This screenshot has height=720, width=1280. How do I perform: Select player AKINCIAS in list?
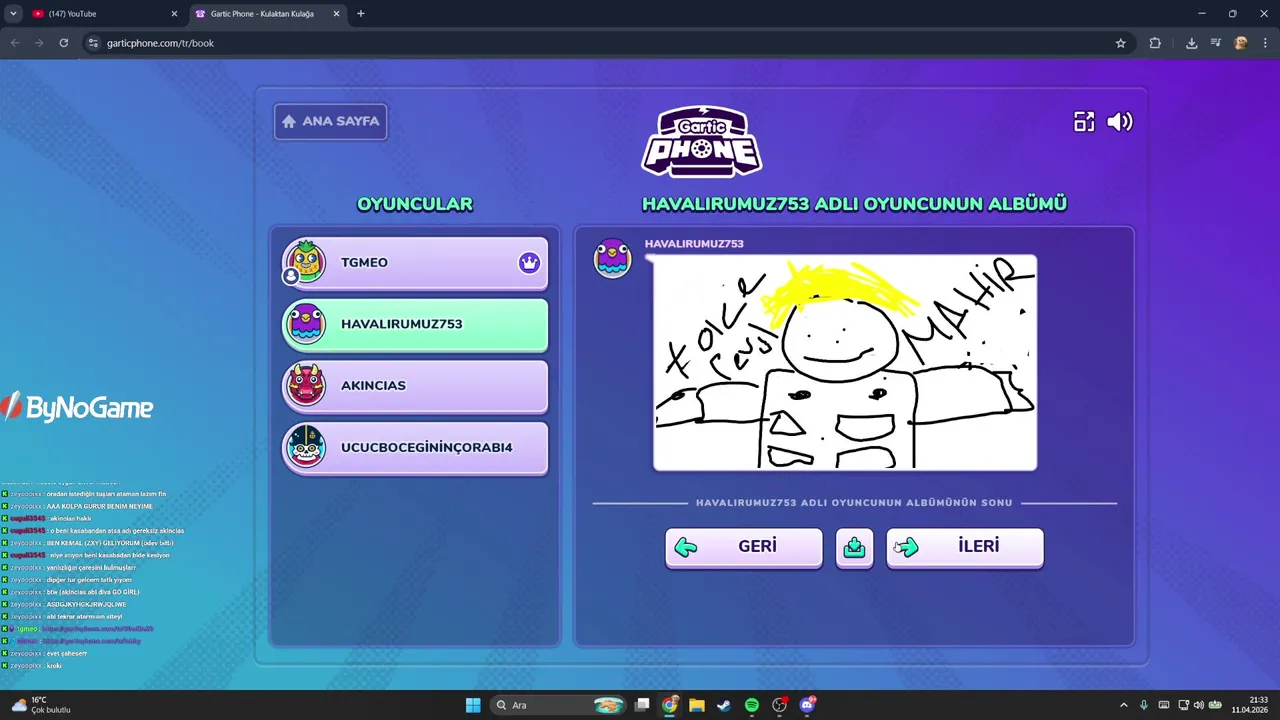tap(415, 386)
